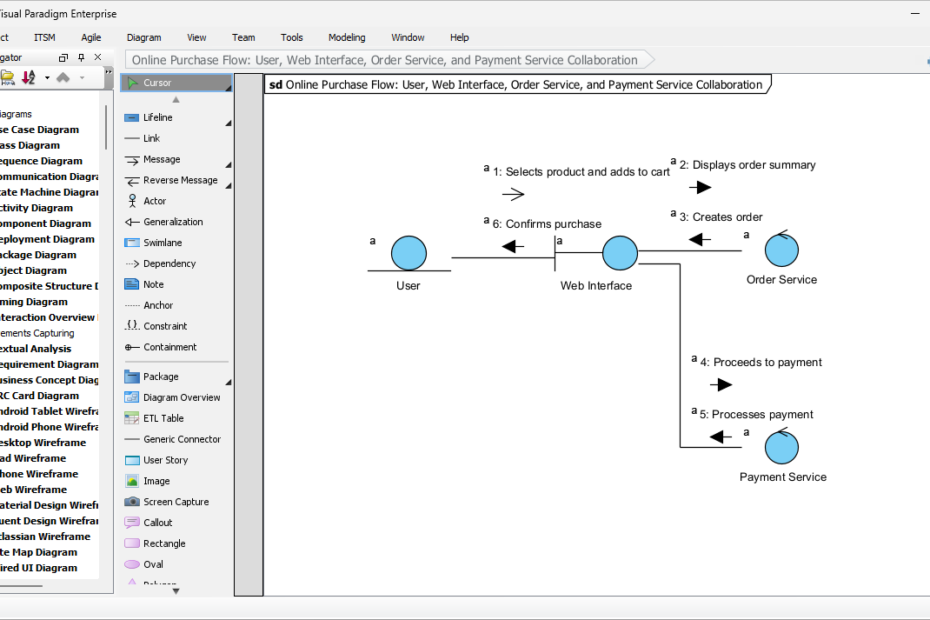
Task: Select Use Case Diagram in the navigator list
Action: point(40,129)
